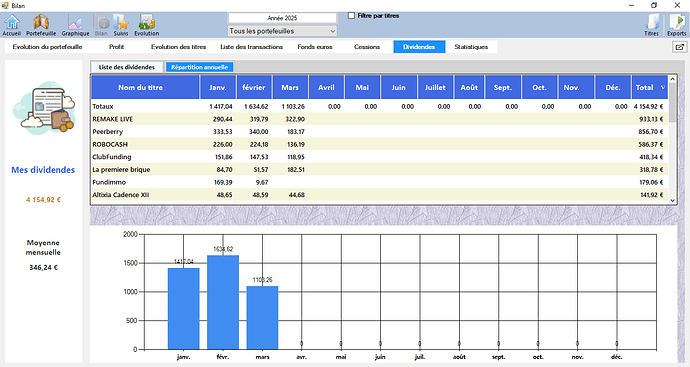Sort by the Total column arrow
The height and width of the screenshot is (367, 690).
tap(663, 87)
